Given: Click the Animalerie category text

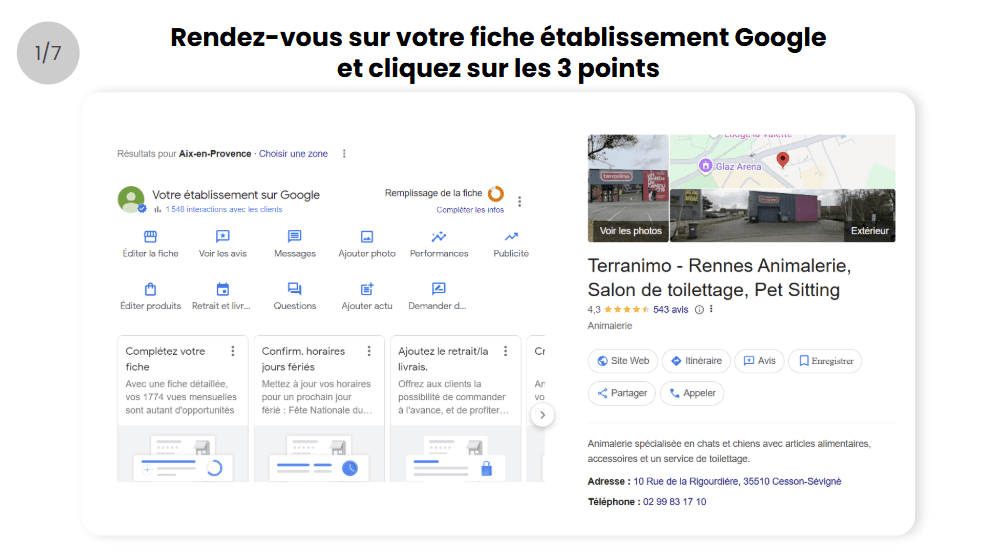Looking at the screenshot, I should click(x=610, y=326).
